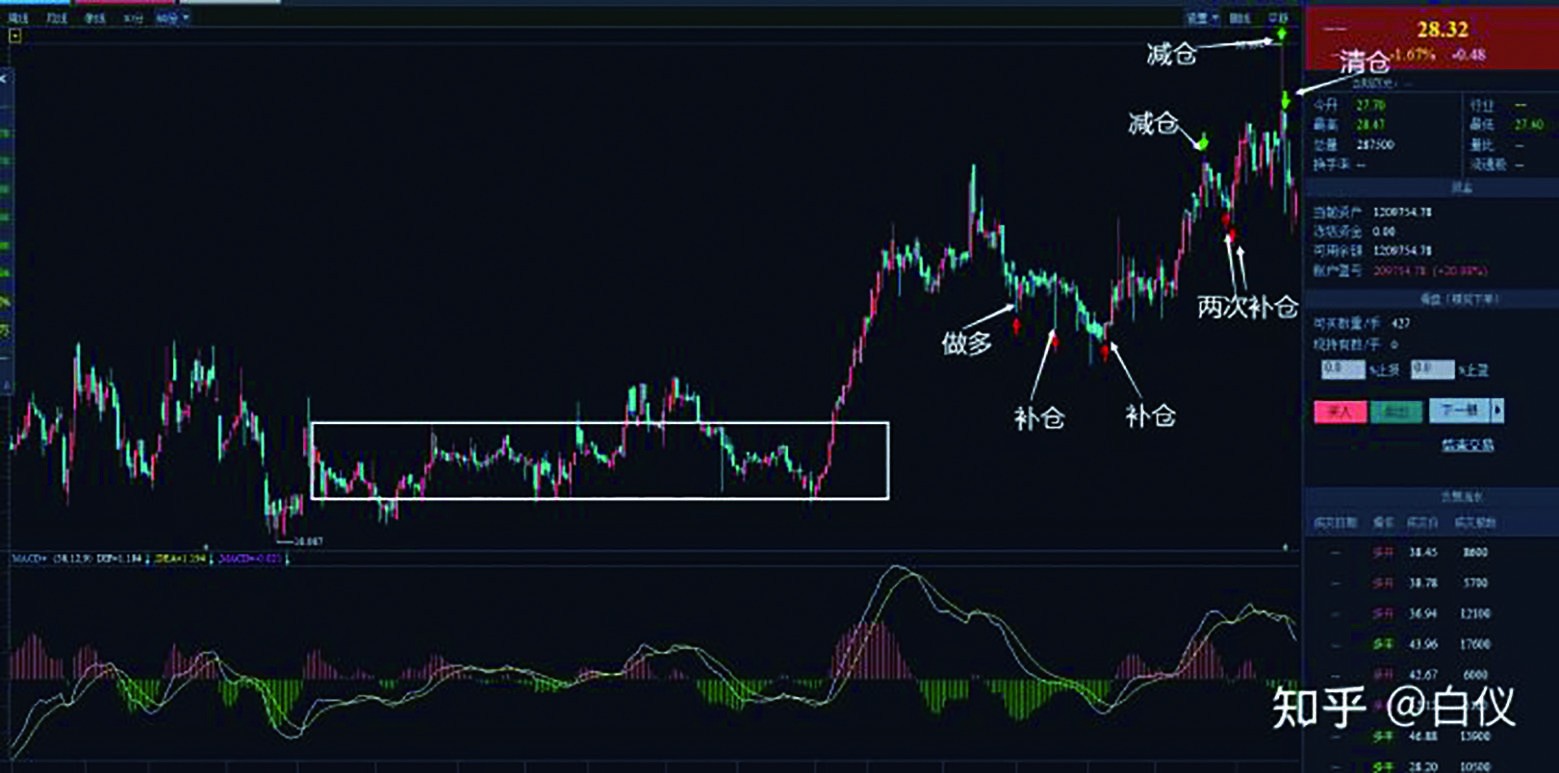1559x773 pixels.
Task: Click the Next bar (下一根) button
Action: 1459,411
